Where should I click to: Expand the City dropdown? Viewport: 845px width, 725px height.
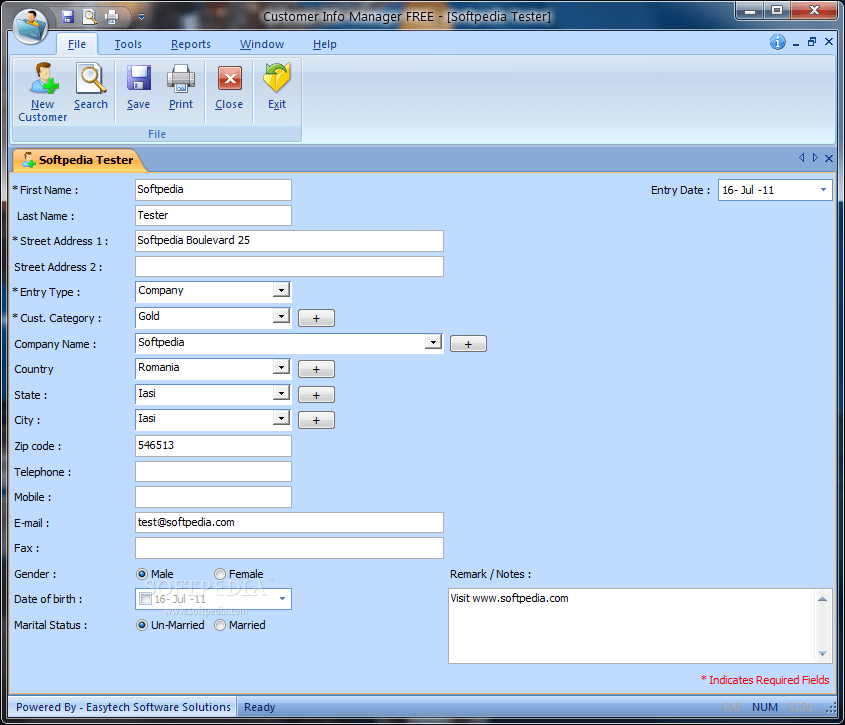pyautogui.click(x=281, y=418)
